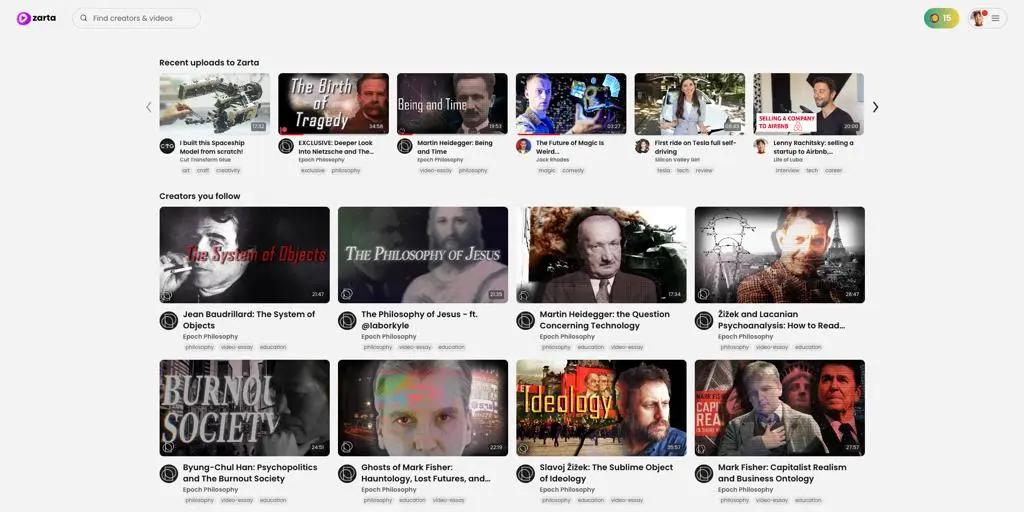Open 'The Philosophy of Jesus' video title
This screenshot has height=512, width=1024.
pos(419,314)
